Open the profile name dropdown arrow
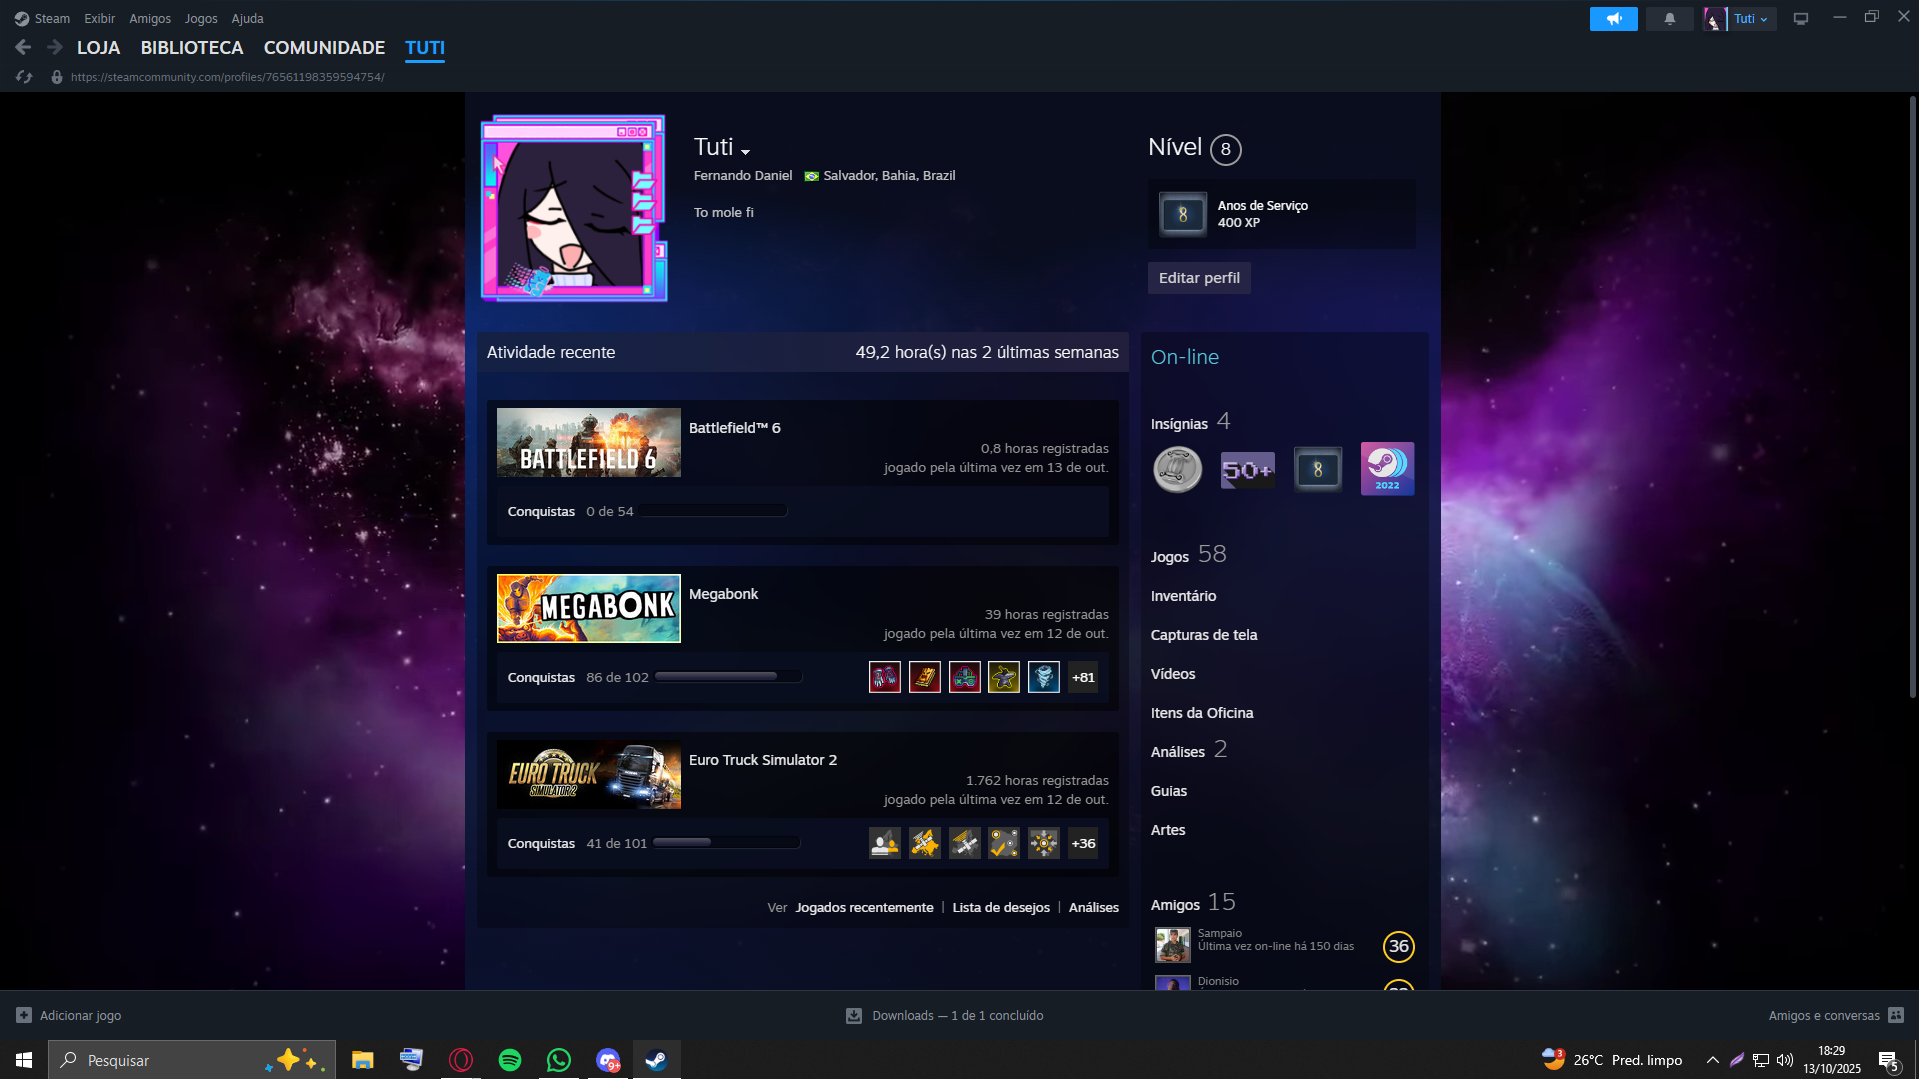 pyautogui.click(x=746, y=151)
